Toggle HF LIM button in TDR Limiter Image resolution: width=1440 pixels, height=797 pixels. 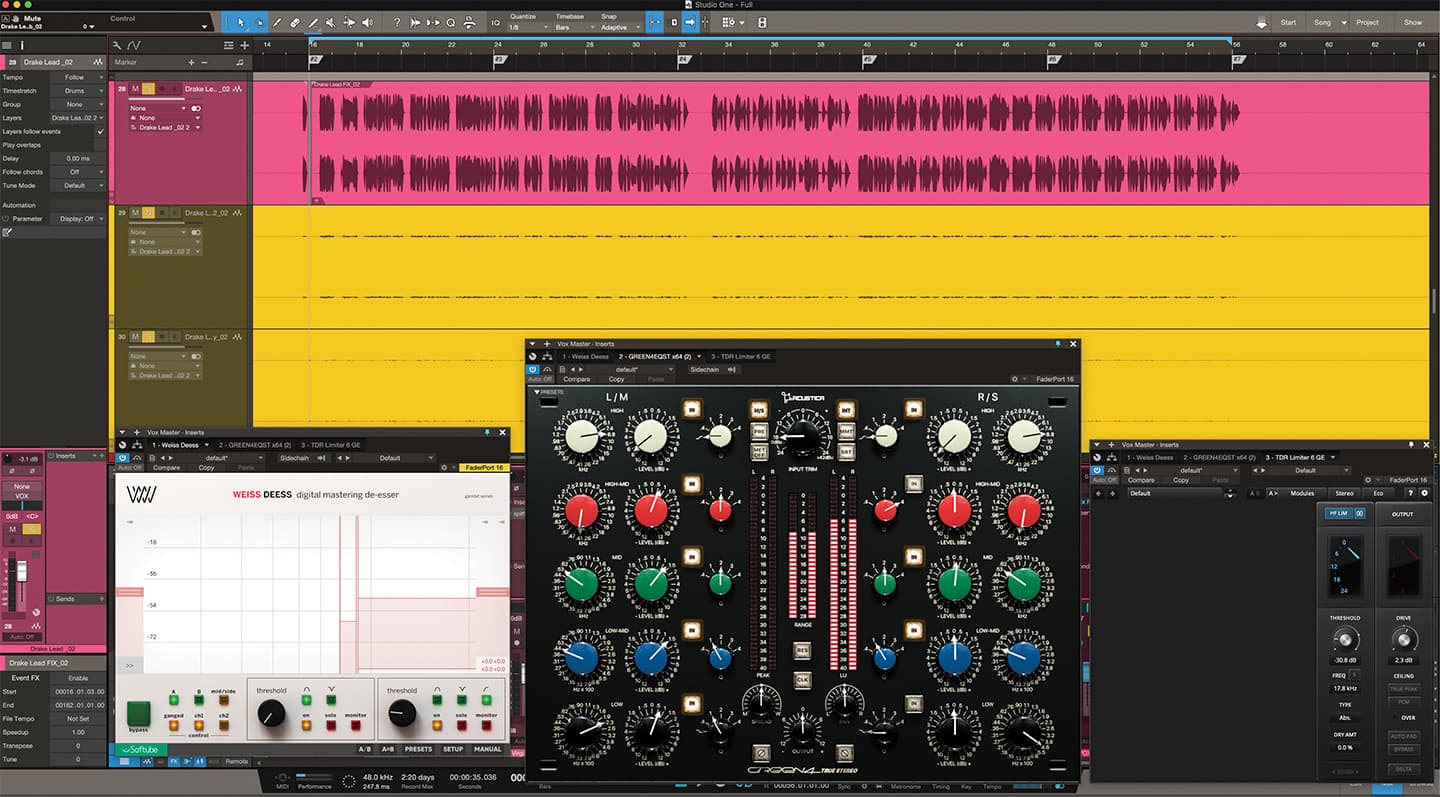[1338, 513]
